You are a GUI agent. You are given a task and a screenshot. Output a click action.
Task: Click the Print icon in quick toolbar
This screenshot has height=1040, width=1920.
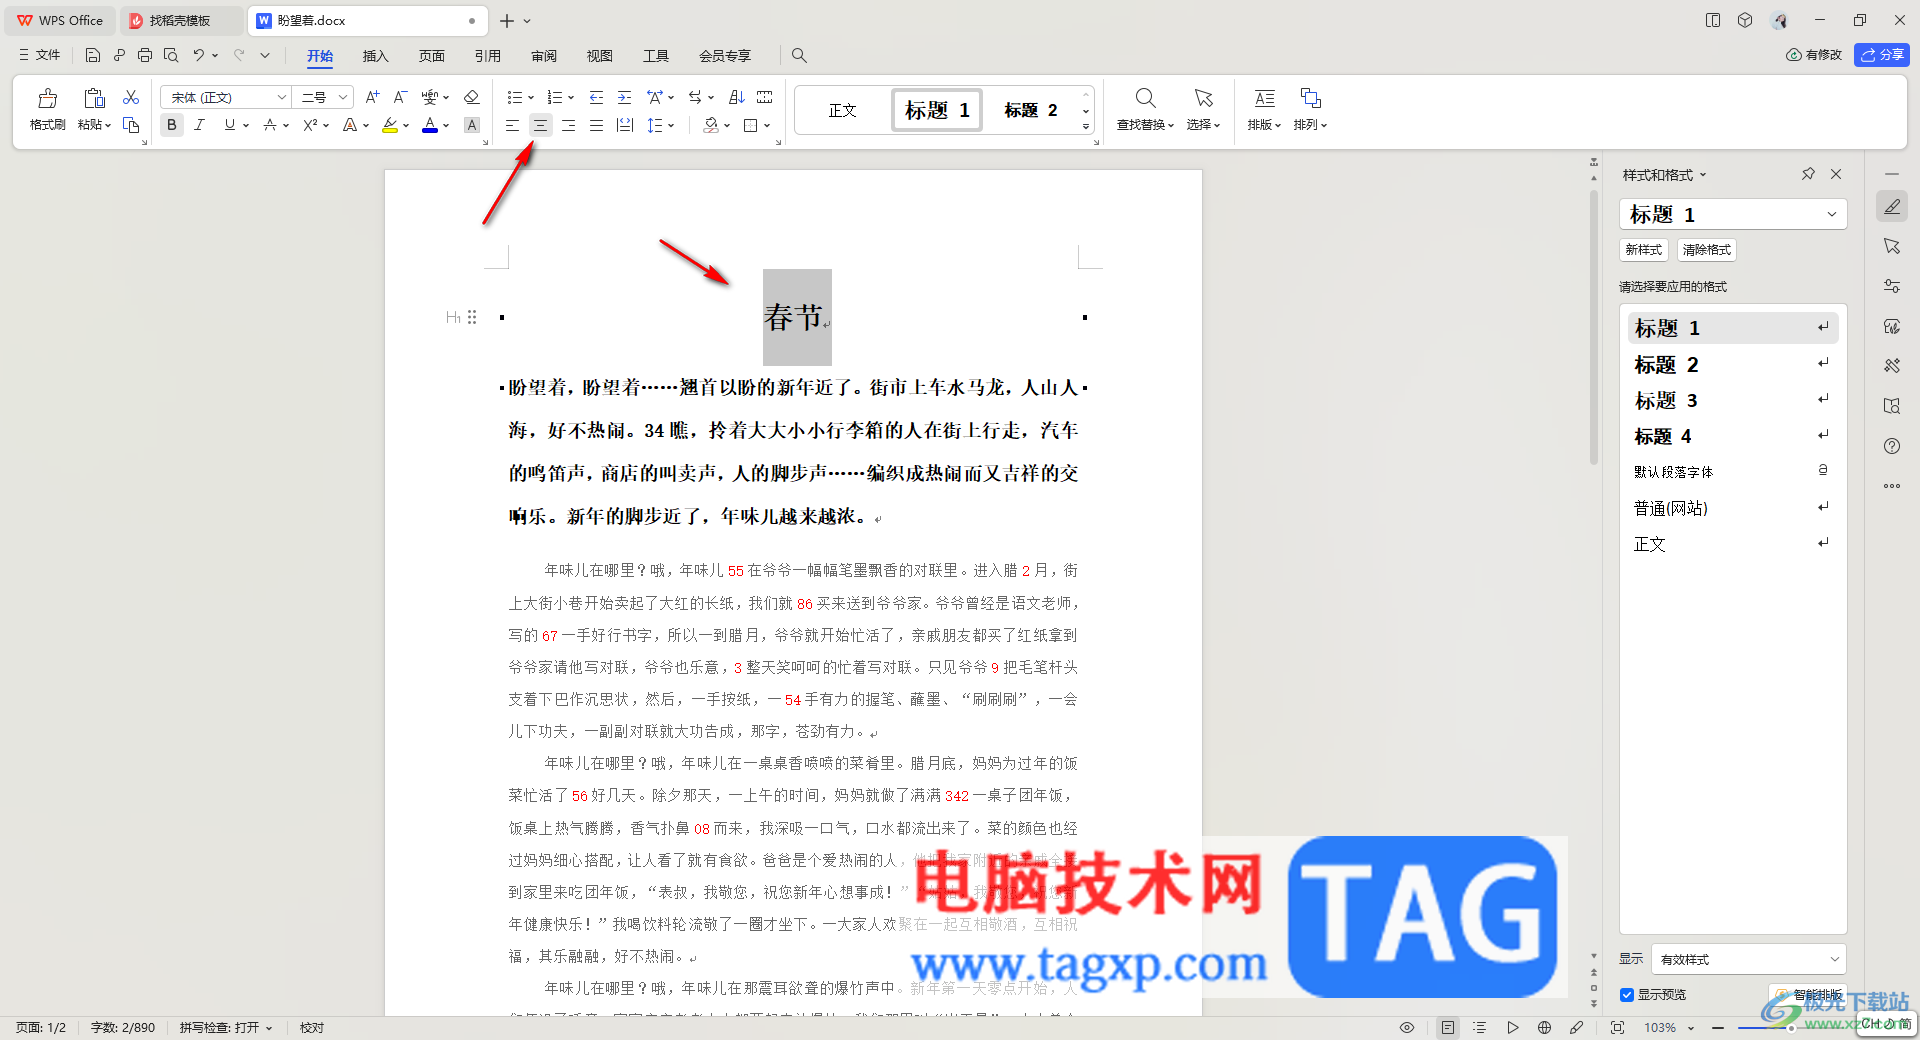tap(145, 55)
